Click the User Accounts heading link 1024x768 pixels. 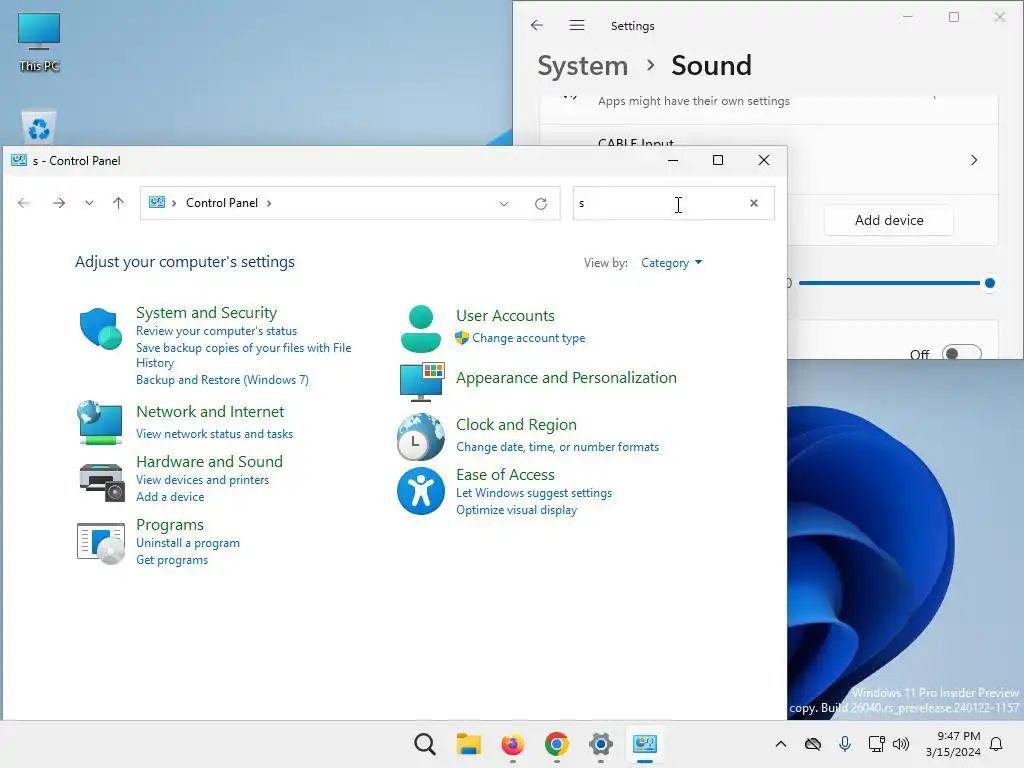pyautogui.click(x=505, y=315)
